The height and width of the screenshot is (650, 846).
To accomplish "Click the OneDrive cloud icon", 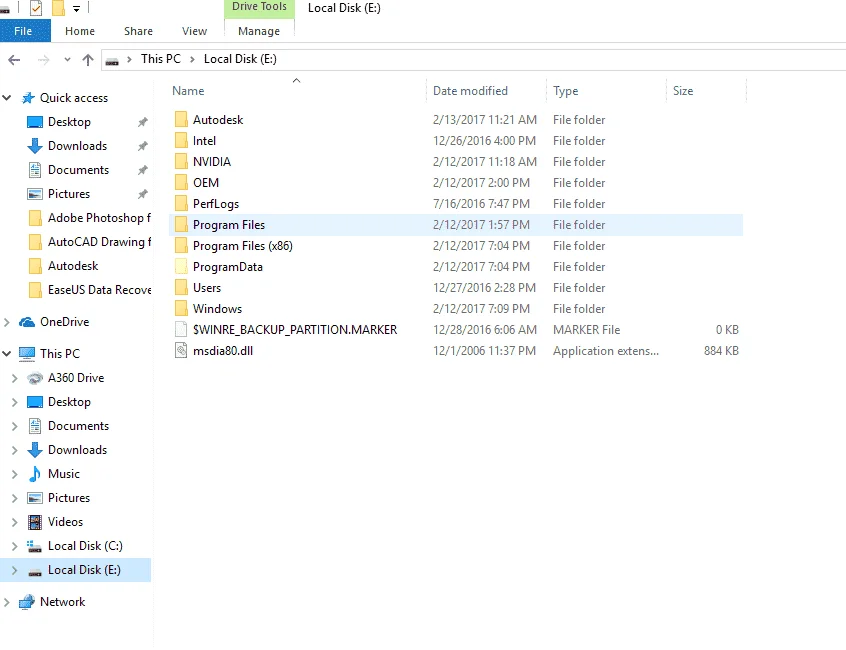I will (x=27, y=322).
